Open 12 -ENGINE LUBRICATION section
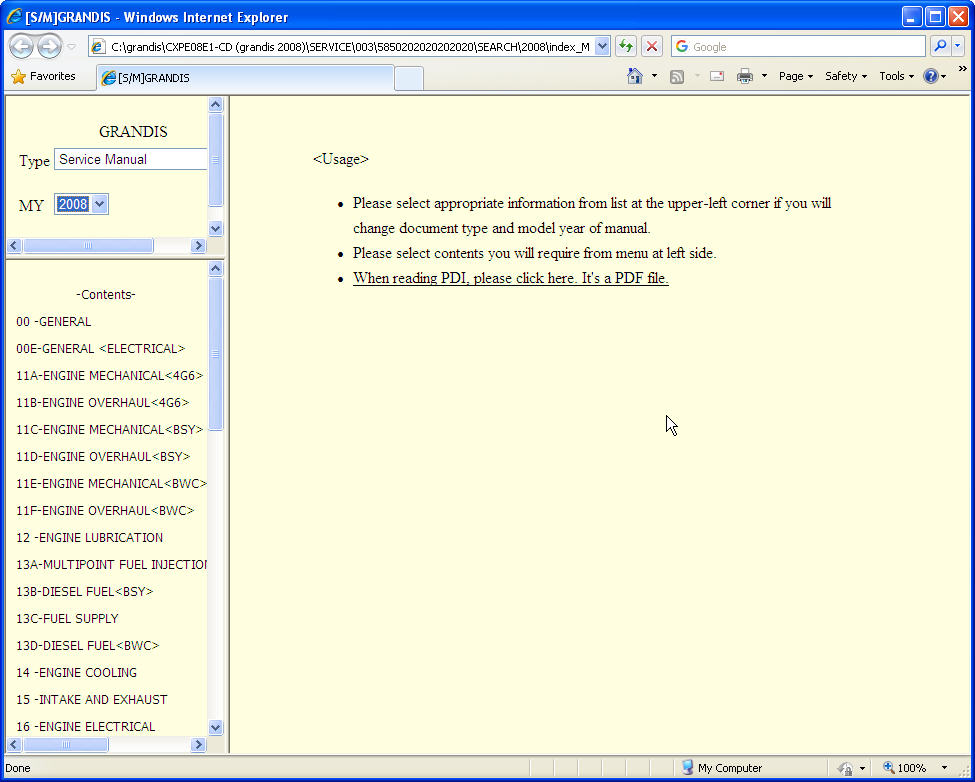 click(x=90, y=538)
